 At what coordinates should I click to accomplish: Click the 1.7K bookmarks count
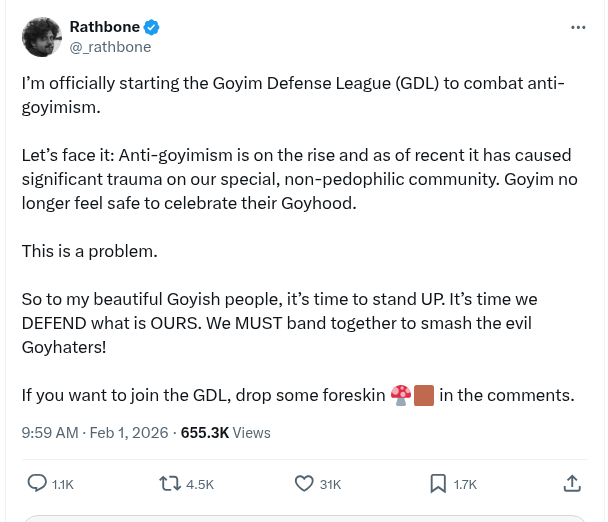465,484
